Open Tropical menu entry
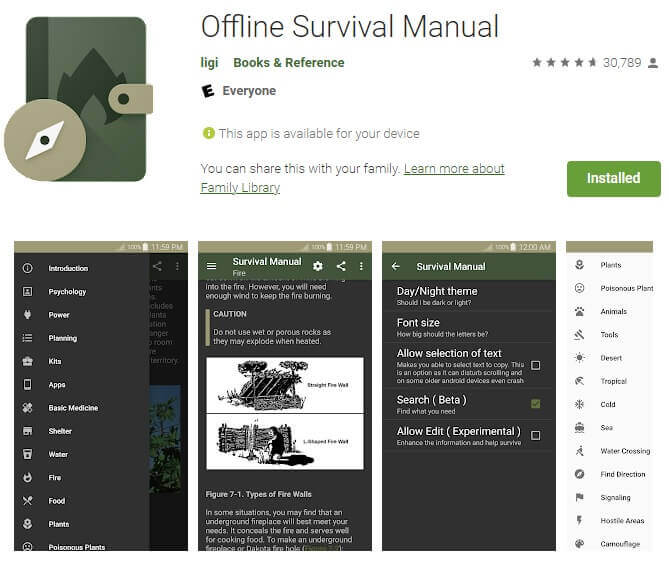 (x=610, y=381)
